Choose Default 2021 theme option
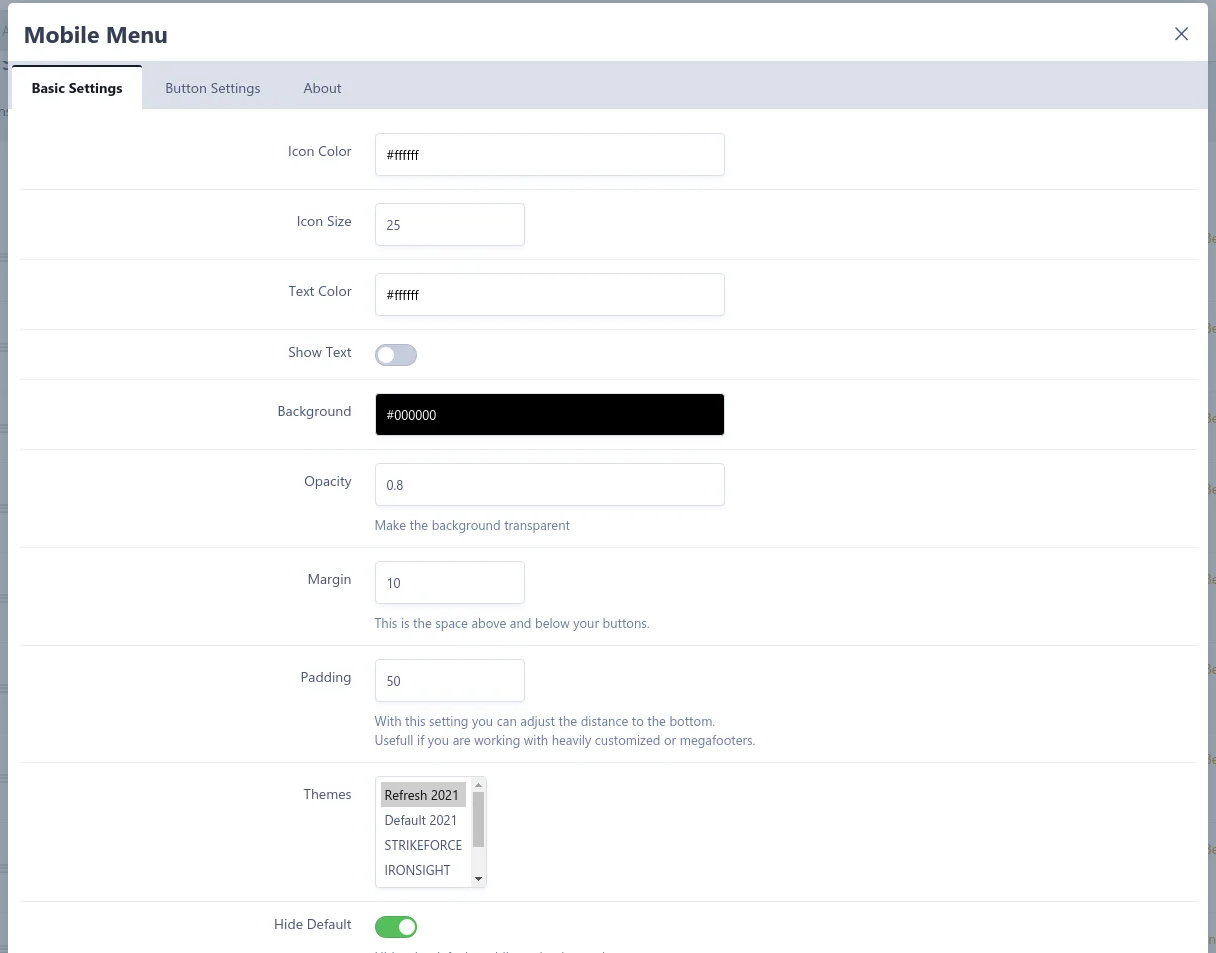This screenshot has height=953, width=1216. click(x=421, y=820)
